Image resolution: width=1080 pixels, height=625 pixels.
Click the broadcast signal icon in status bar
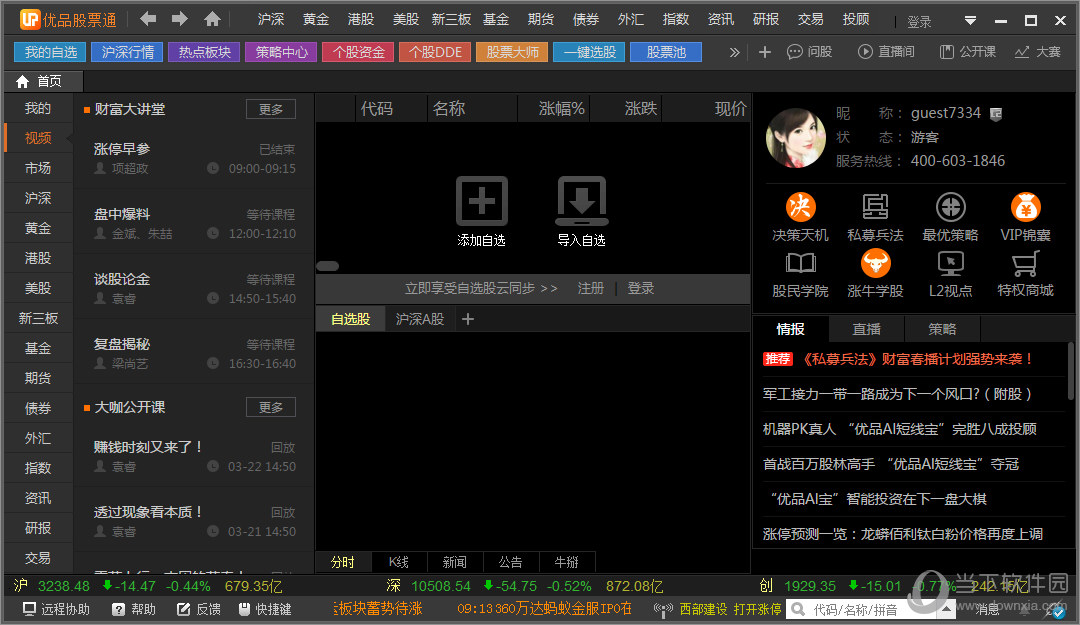663,609
